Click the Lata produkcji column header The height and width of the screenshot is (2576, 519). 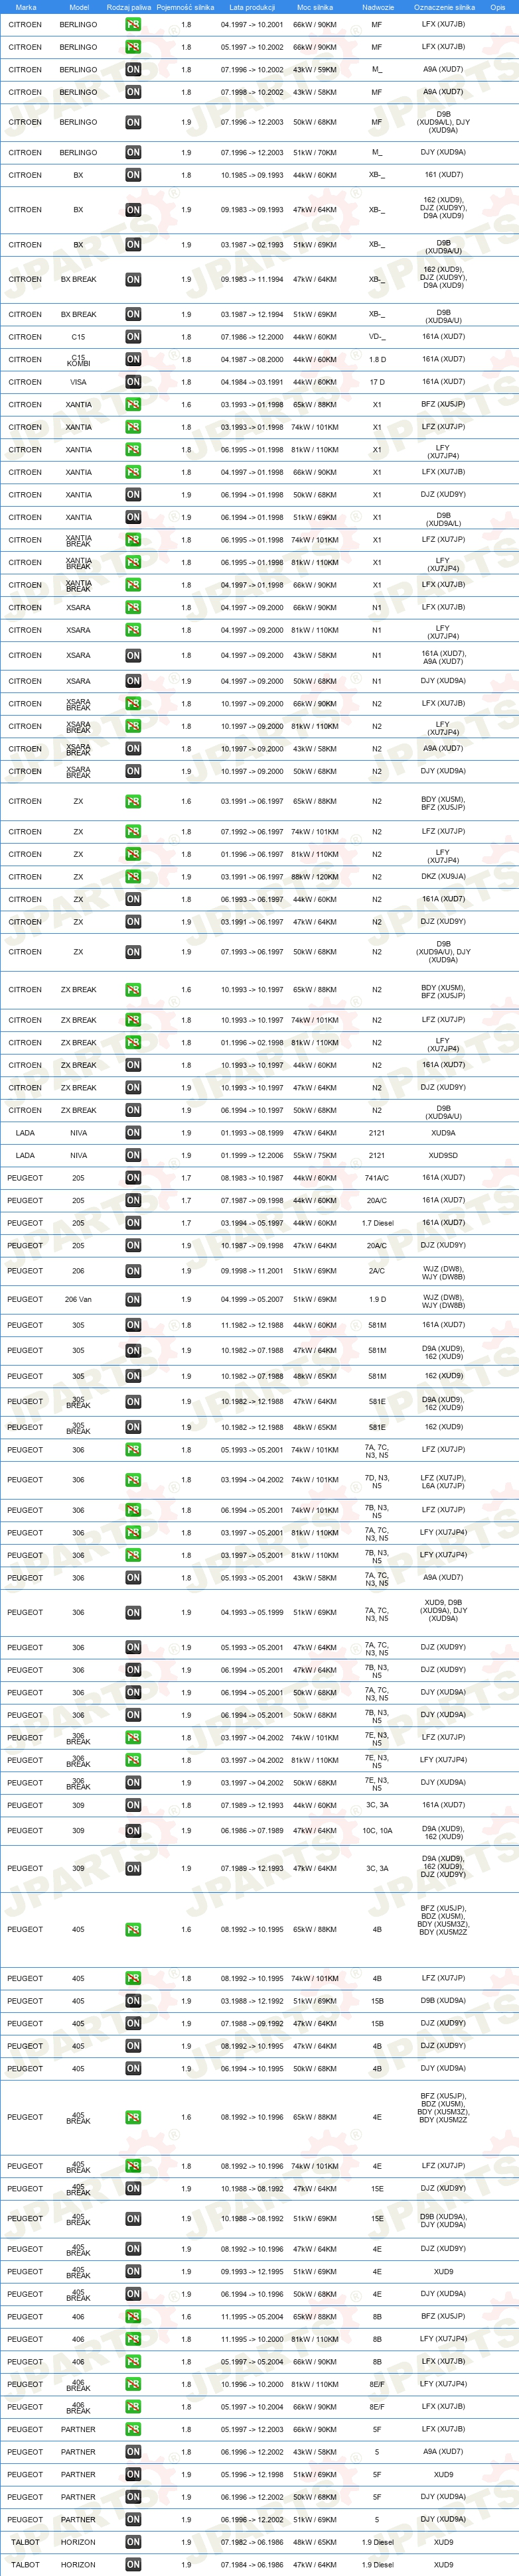(252, 7)
